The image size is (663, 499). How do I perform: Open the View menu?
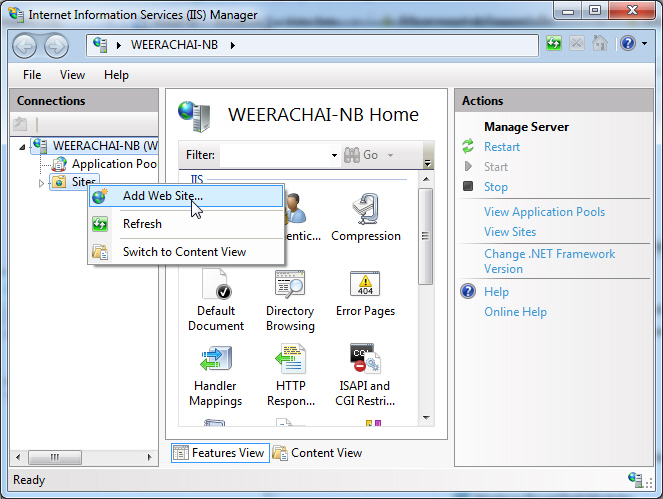point(72,75)
